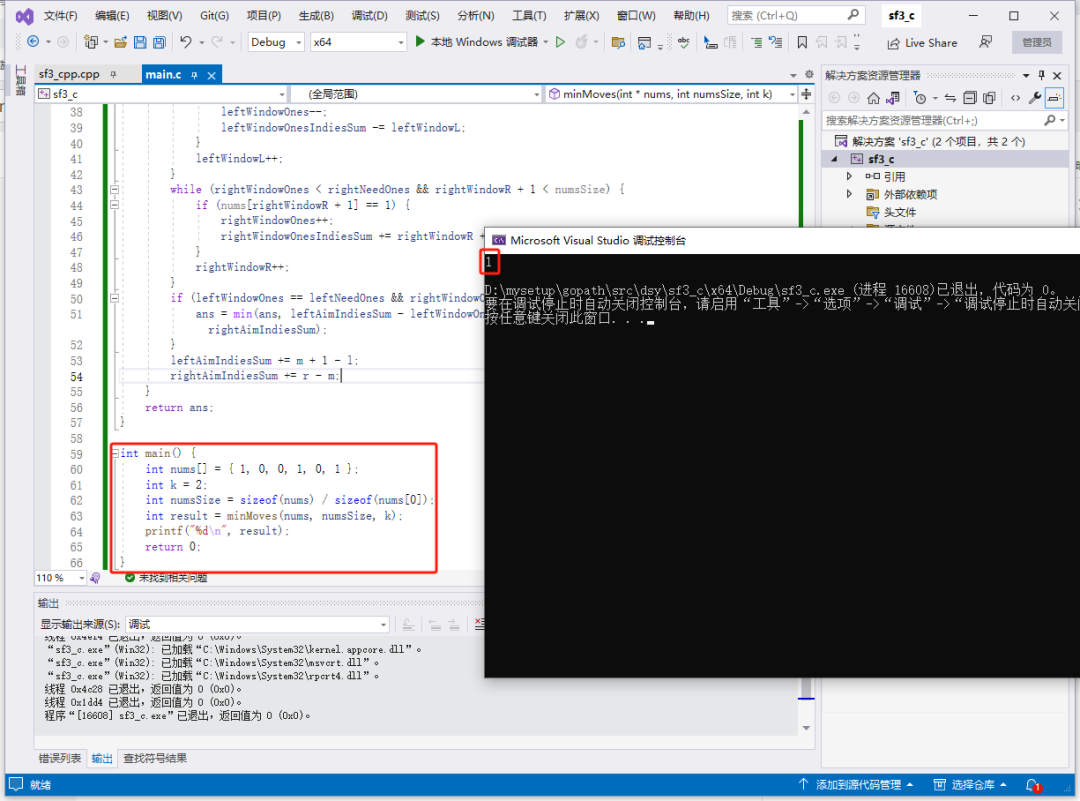The height and width of the screenshot is (801, 1080).
Task: Expand the 外部依赖项 node
Action: [849, 194]
